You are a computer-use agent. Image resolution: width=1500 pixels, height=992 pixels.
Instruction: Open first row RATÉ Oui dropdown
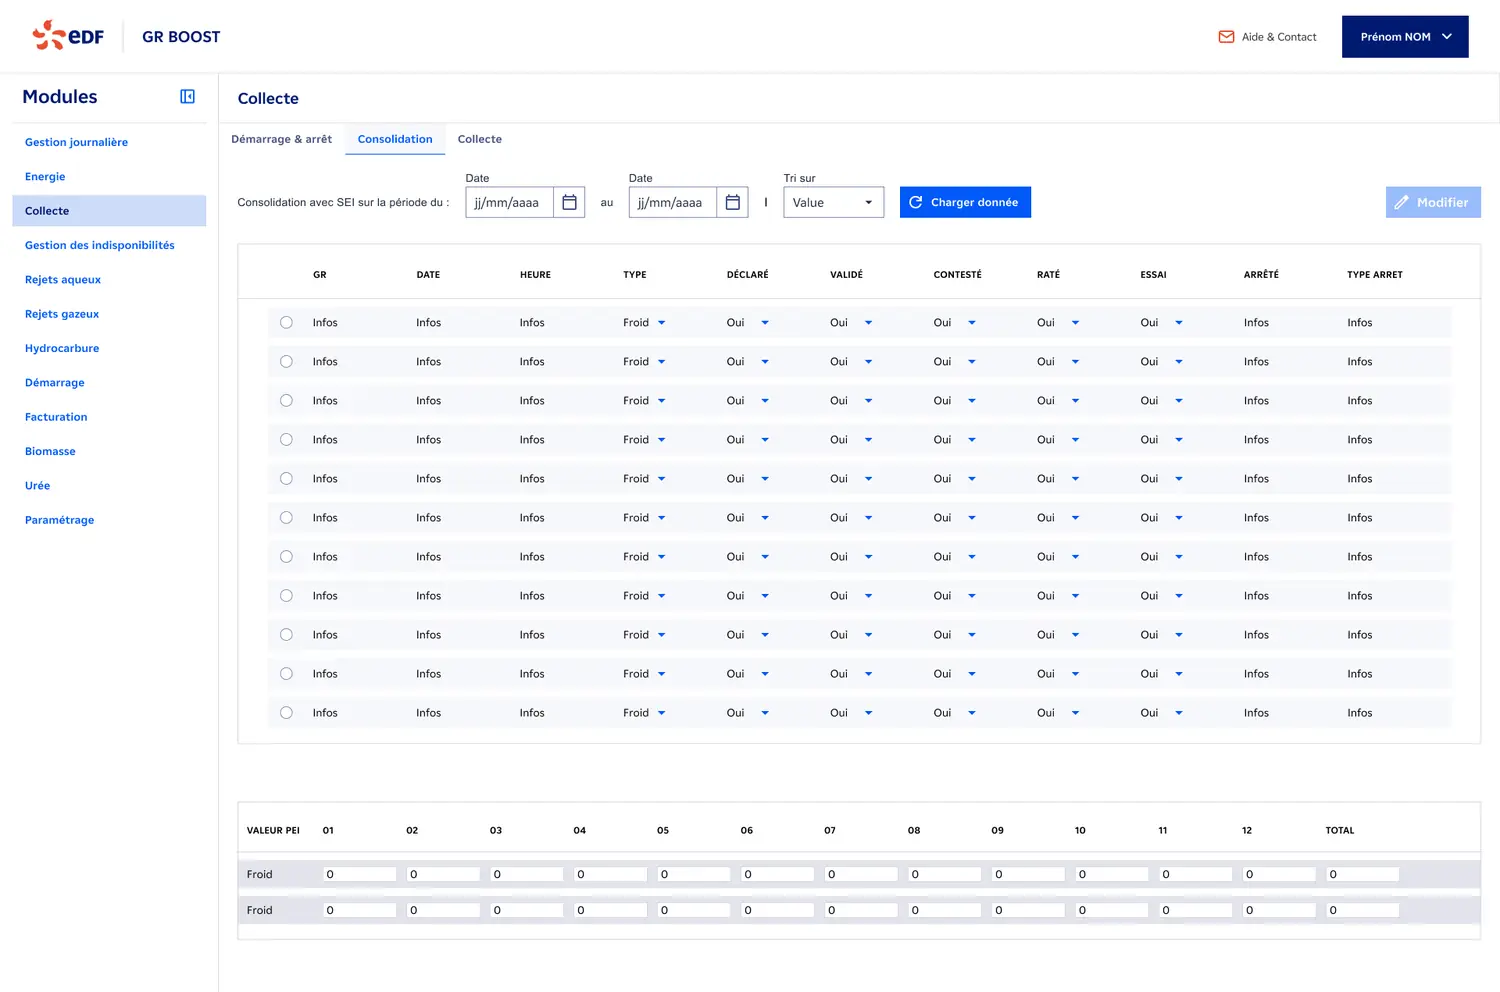pyautogui.click(x=1058, y=322)
